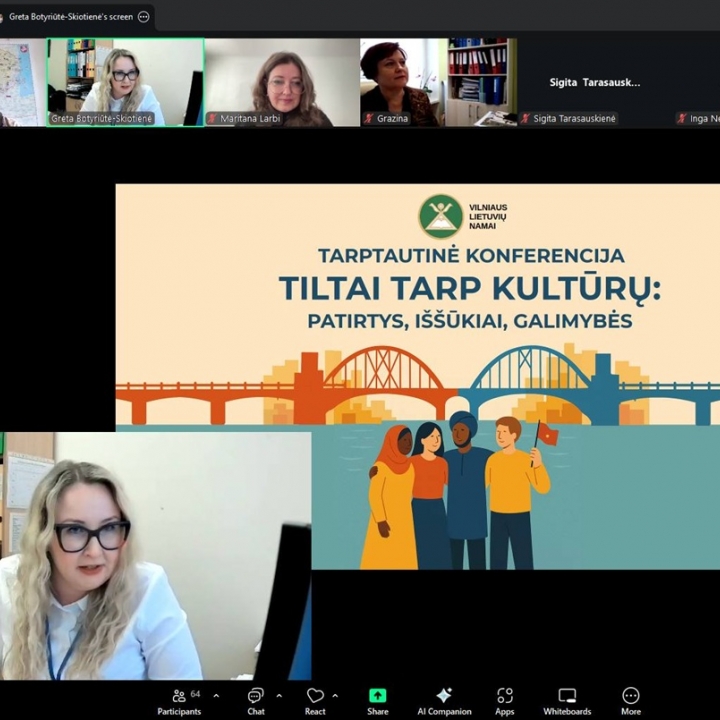
Task: Click the muted mic icon beside Grazina
Action: (369, 119)
